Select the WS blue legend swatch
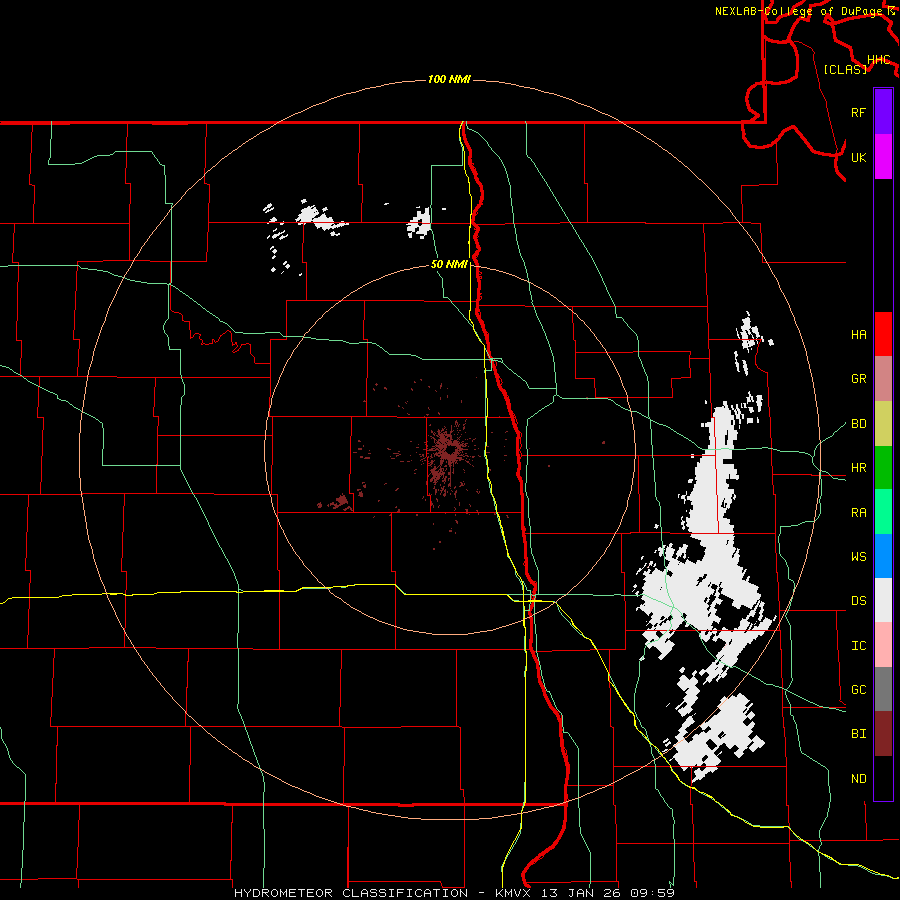The width and height of the screenshot is (900, 900). [883, 556]
